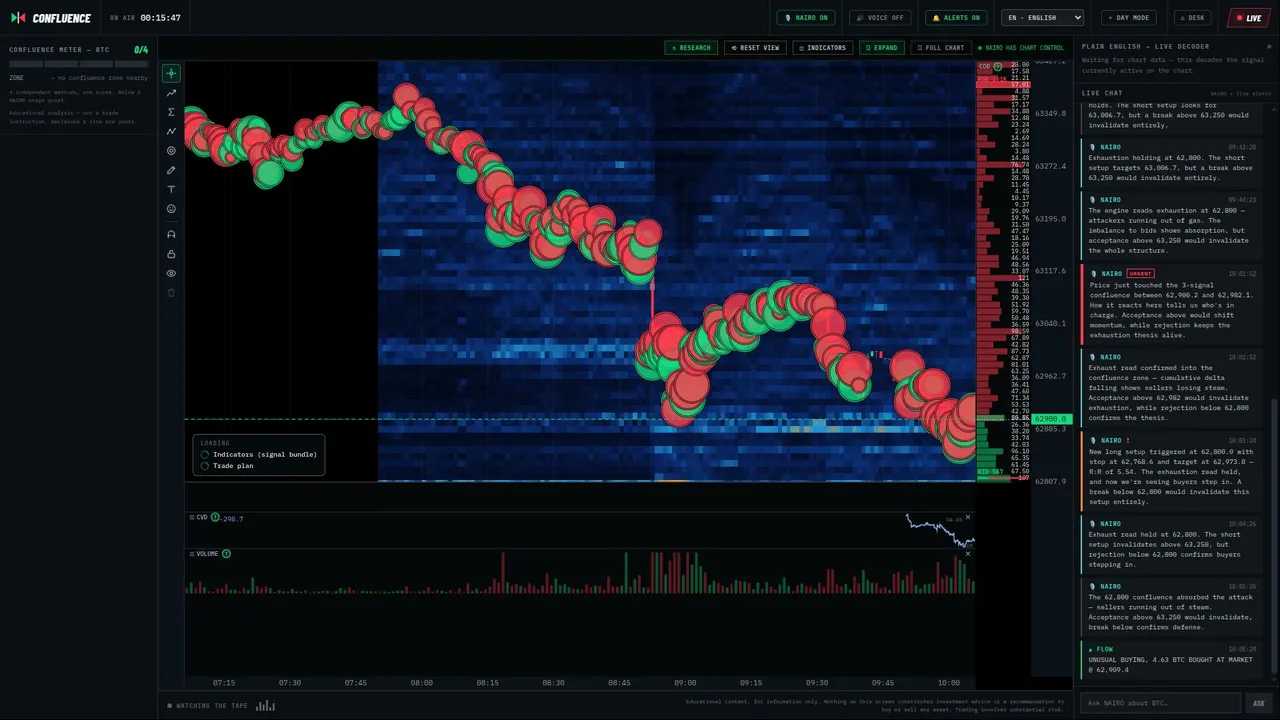Click the URGENT tagged NAIRO message

coord(1174,304)
